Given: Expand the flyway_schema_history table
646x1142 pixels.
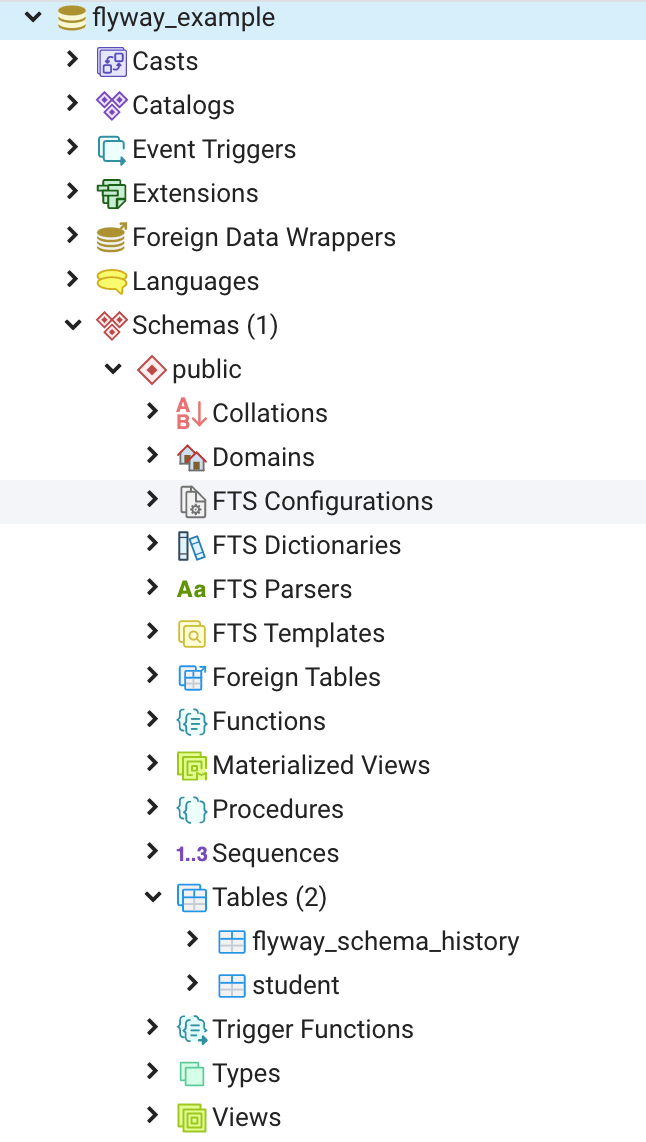Looking at the screenshot, I should coord(192,941).
